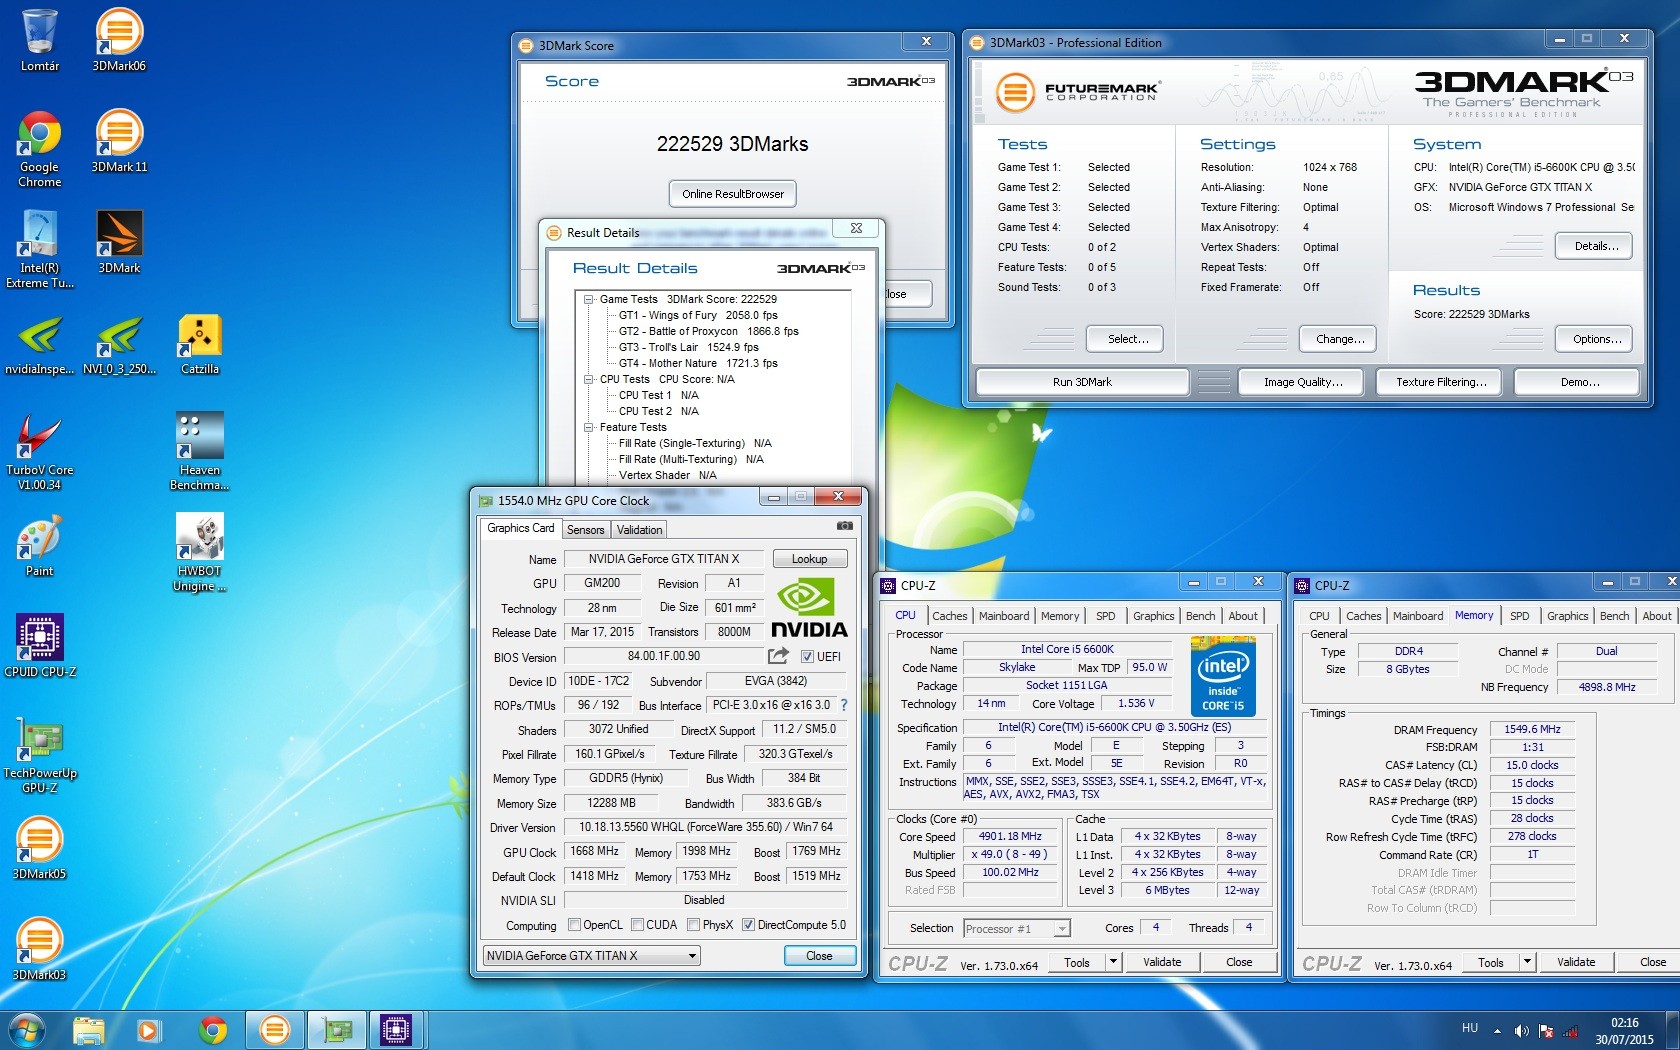The height and width of the screenshot is (1050, 1680).
Task: Click the HU language indicator in taskbar
Action: click(x=1469, y=1028)
